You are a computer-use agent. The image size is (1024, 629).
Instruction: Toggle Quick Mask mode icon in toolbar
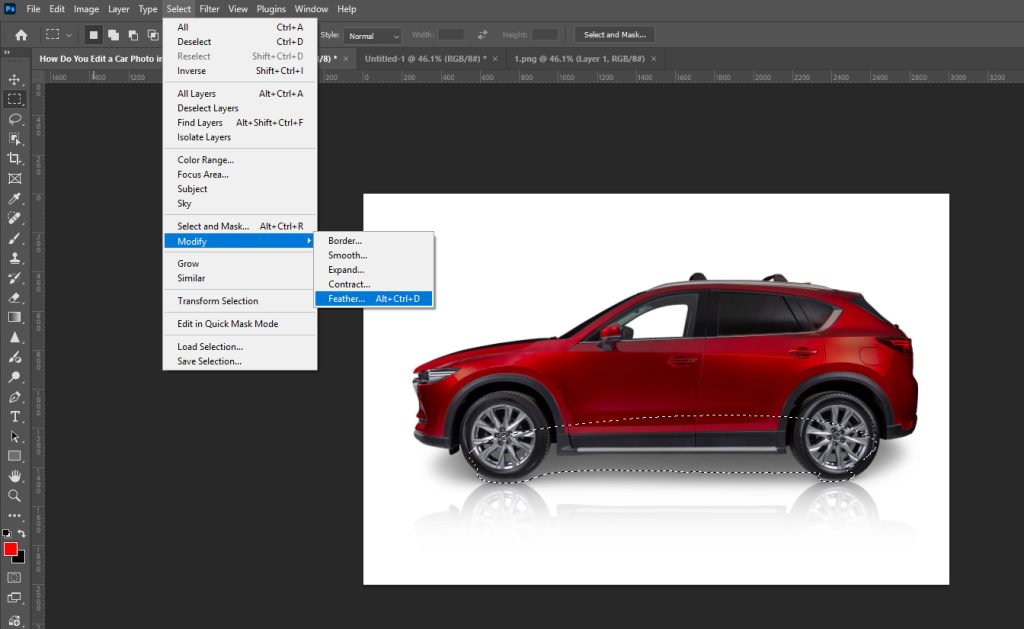(15, 577)
